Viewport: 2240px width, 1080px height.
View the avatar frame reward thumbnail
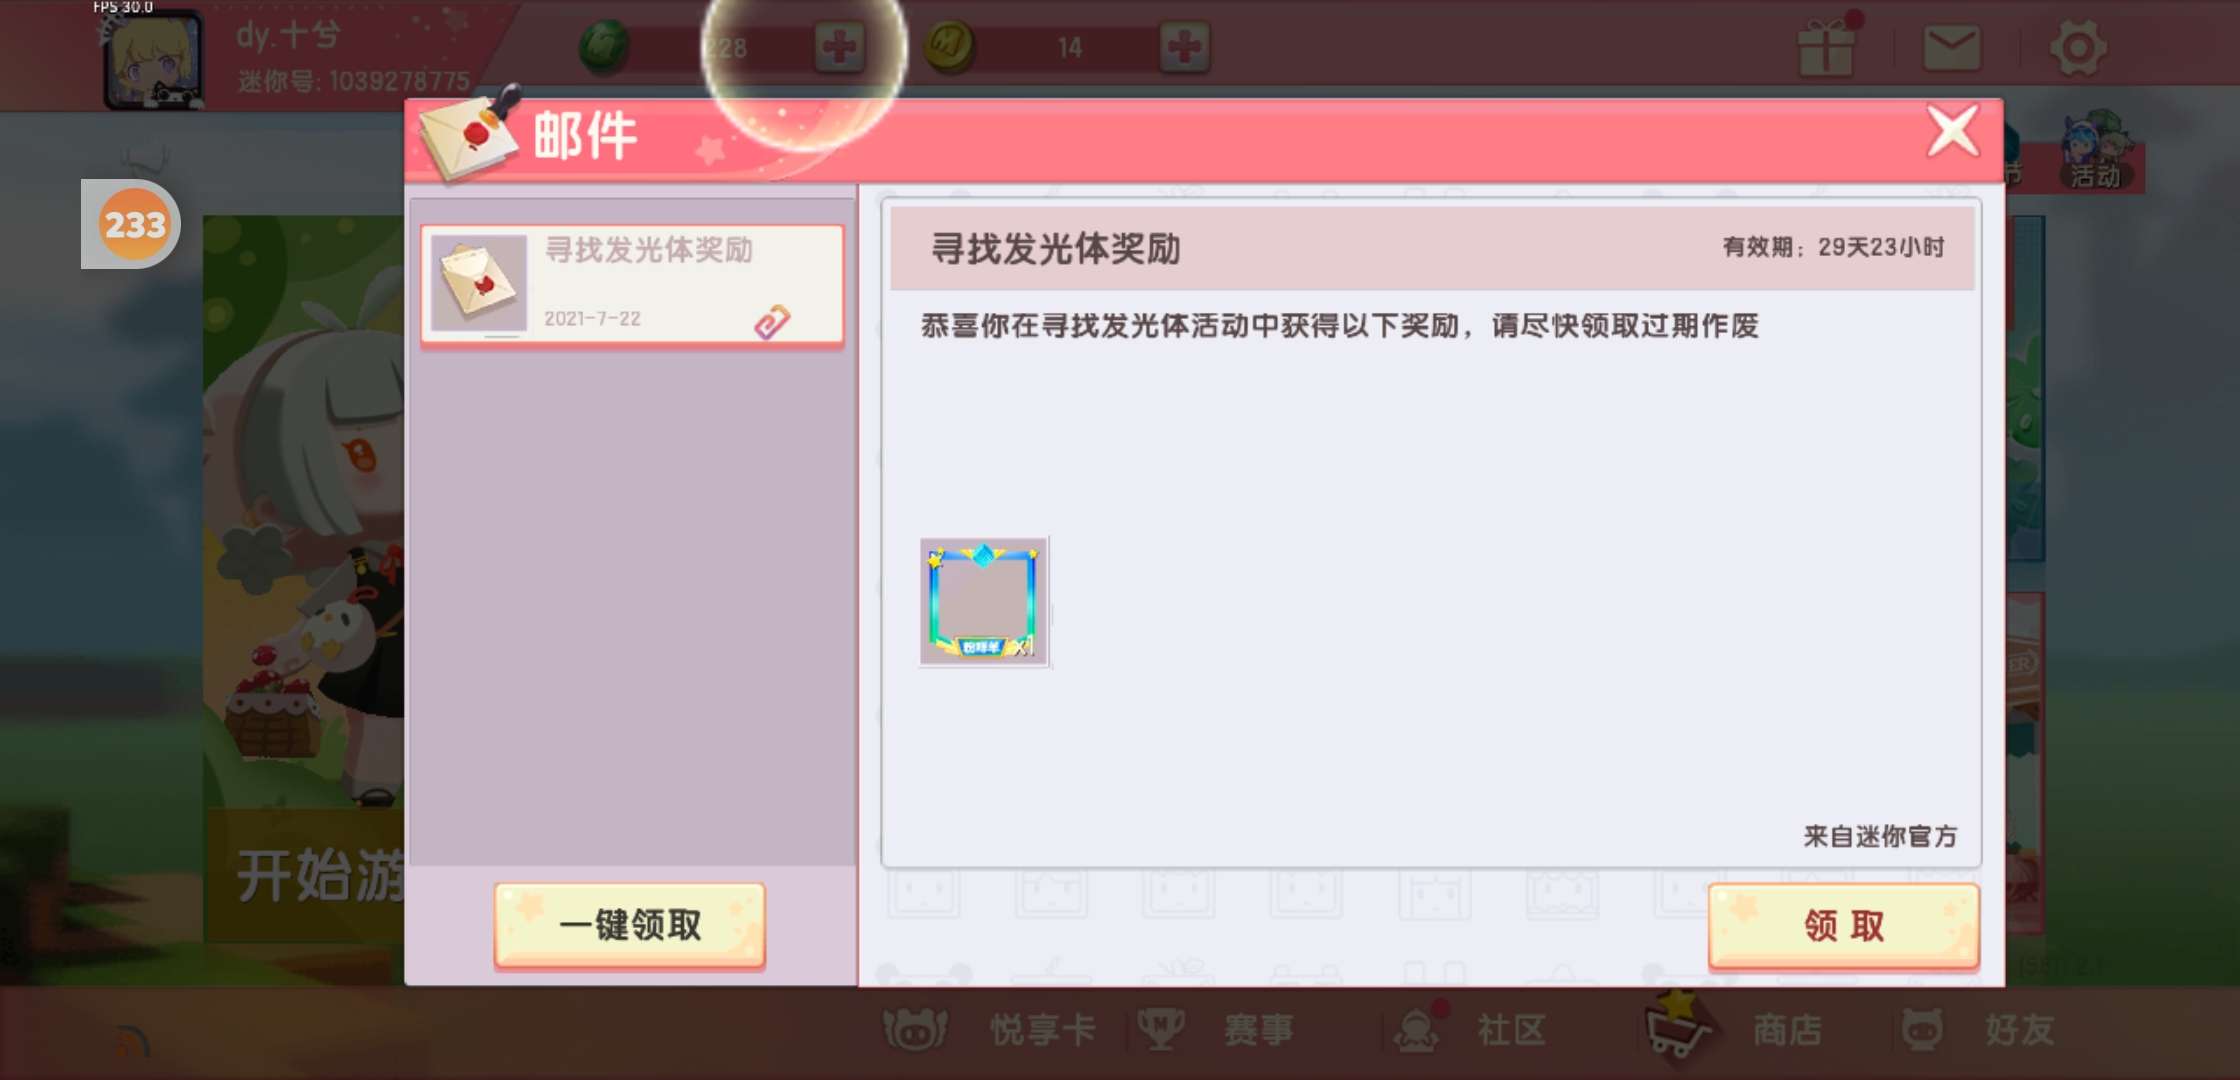click(x=984, y=602)
